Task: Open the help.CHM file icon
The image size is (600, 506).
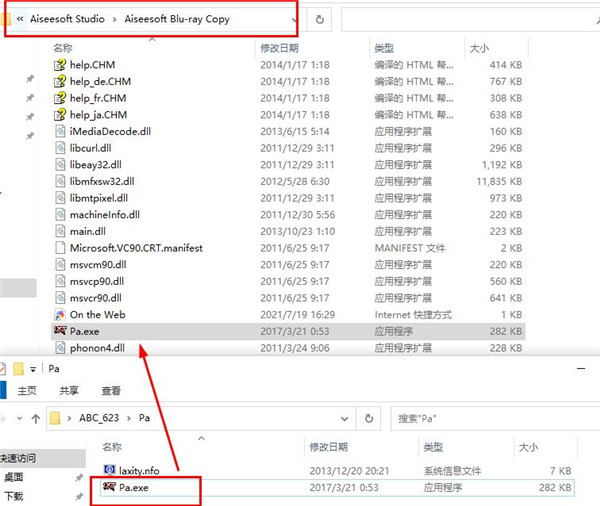Action: click(x=60, y=65)
